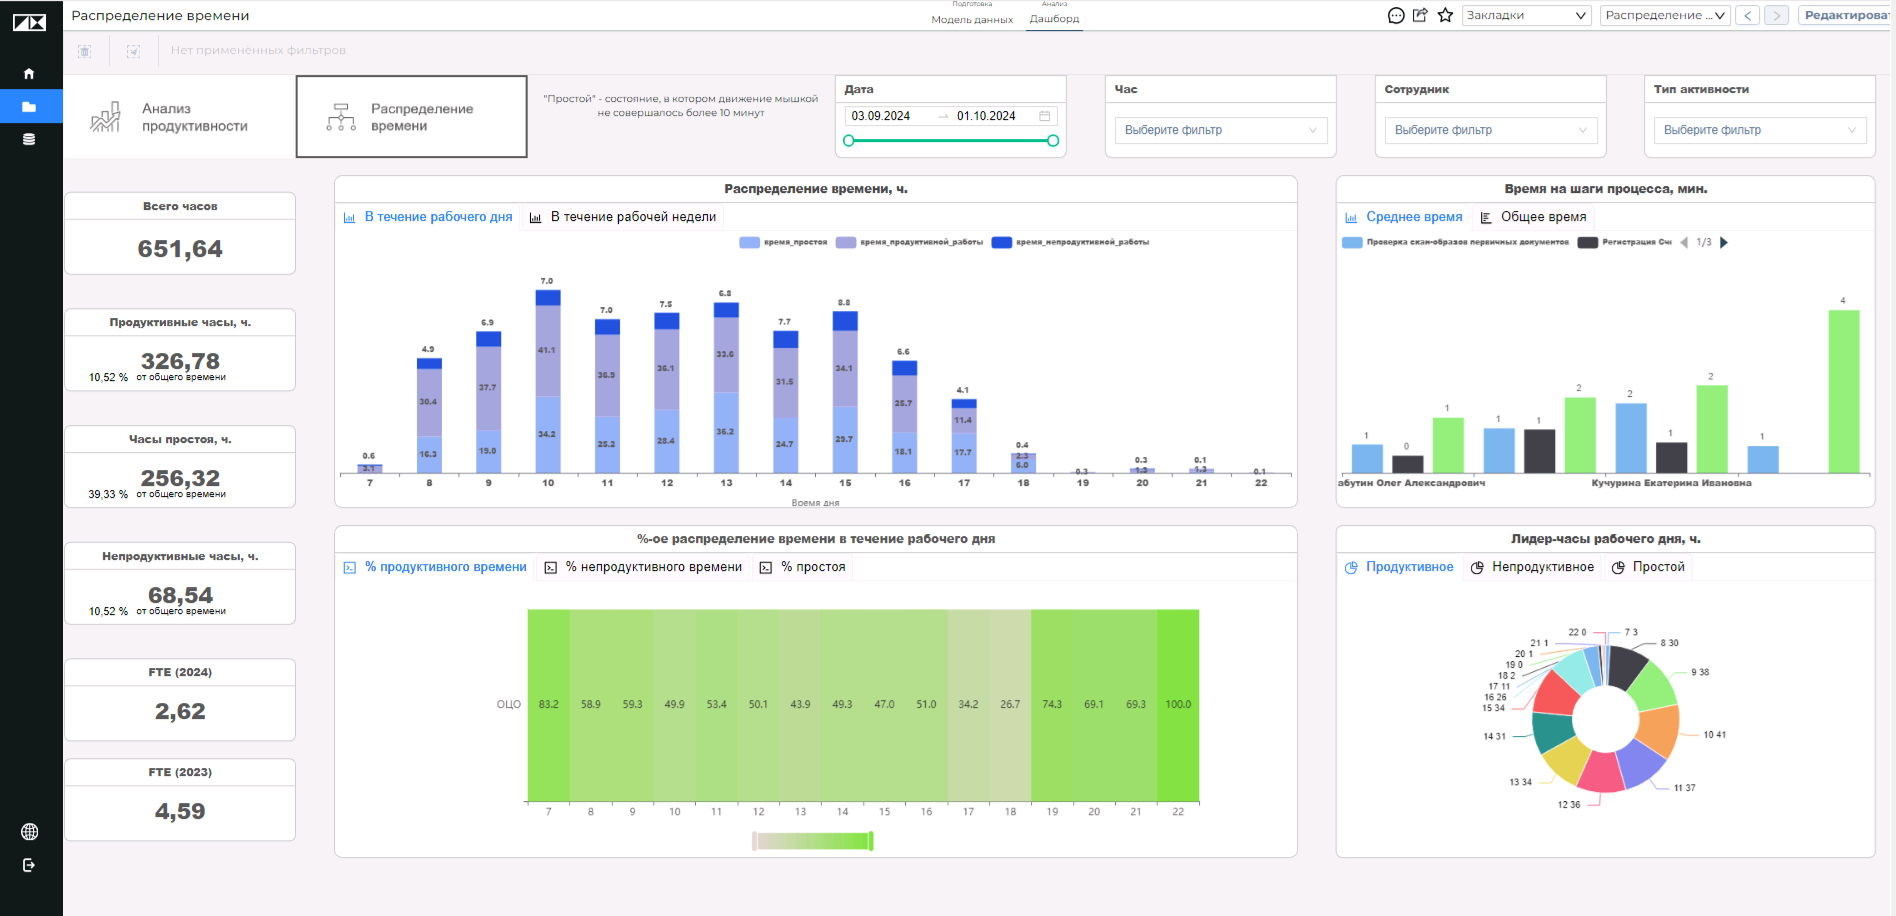Switch to В течение рабочей недели tab

[623, 217]
